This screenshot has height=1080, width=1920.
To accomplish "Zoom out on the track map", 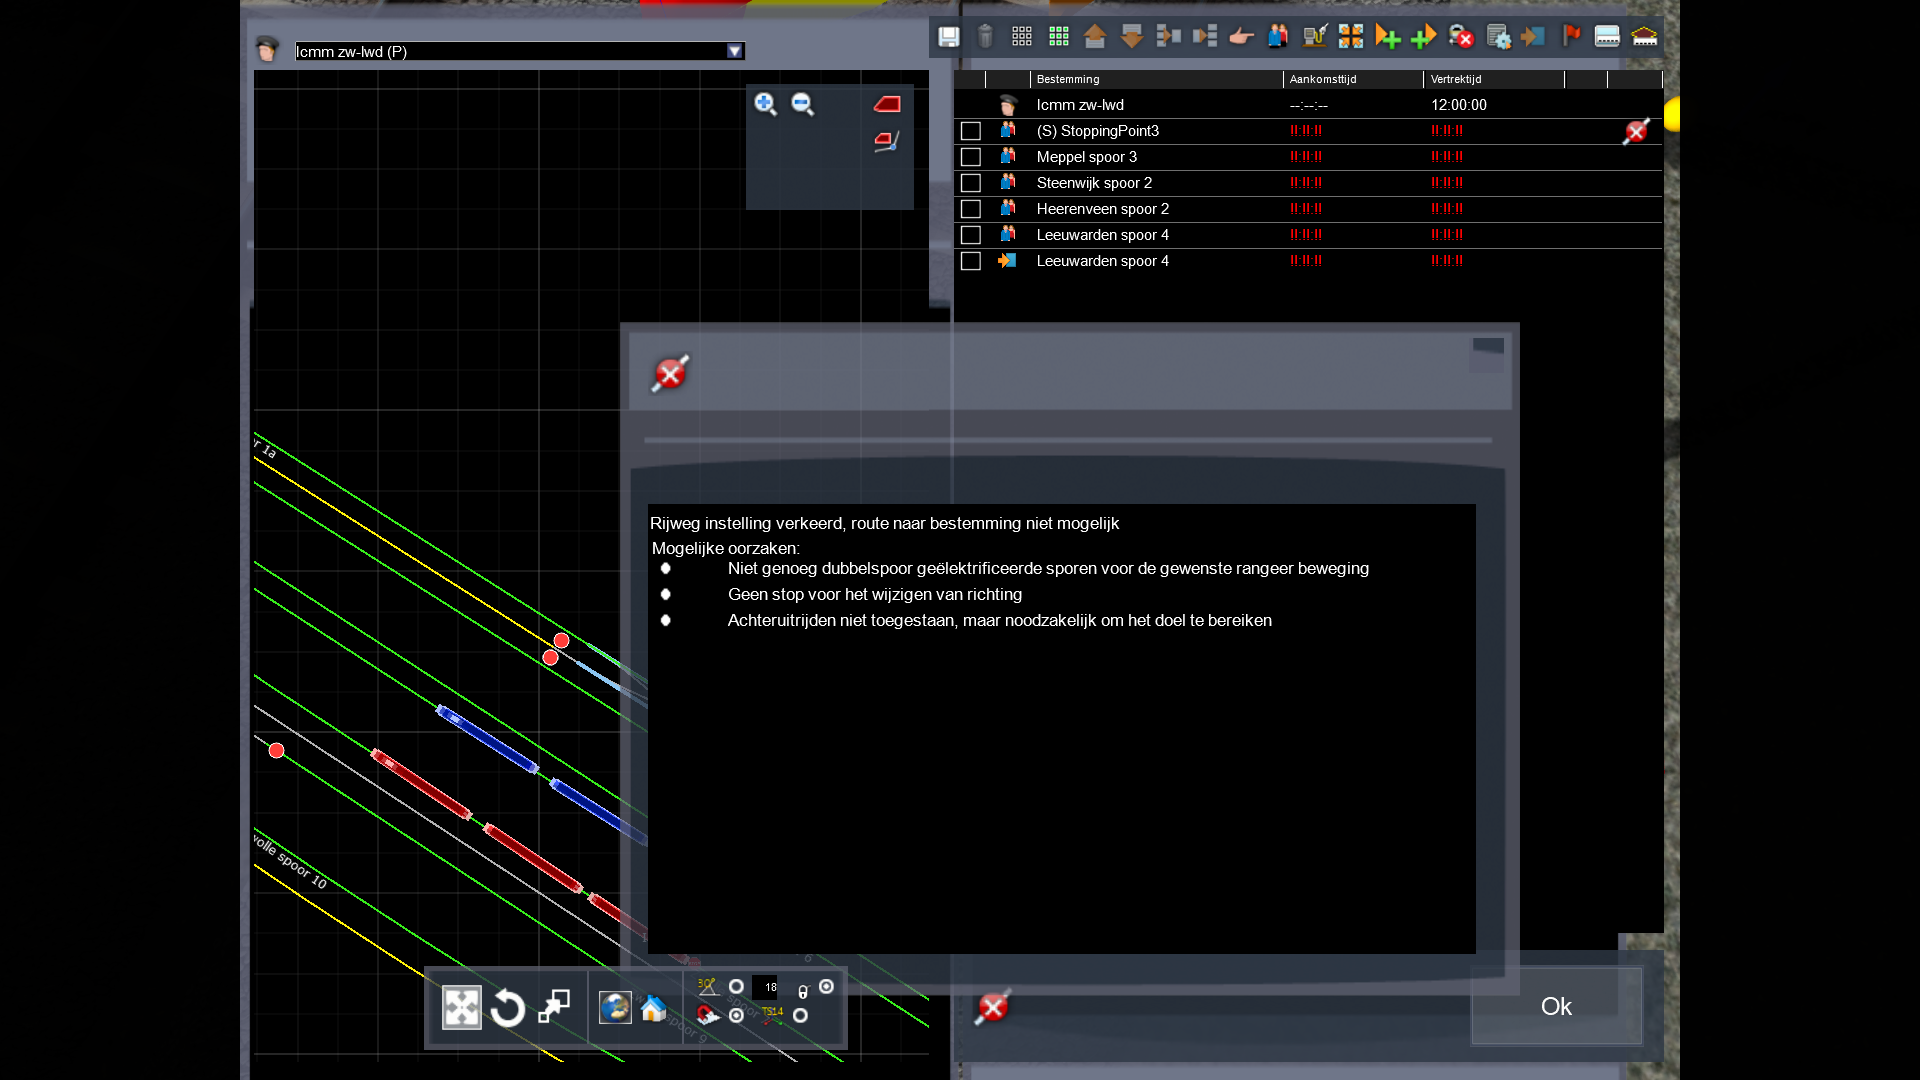I will (x=802, y=104).
